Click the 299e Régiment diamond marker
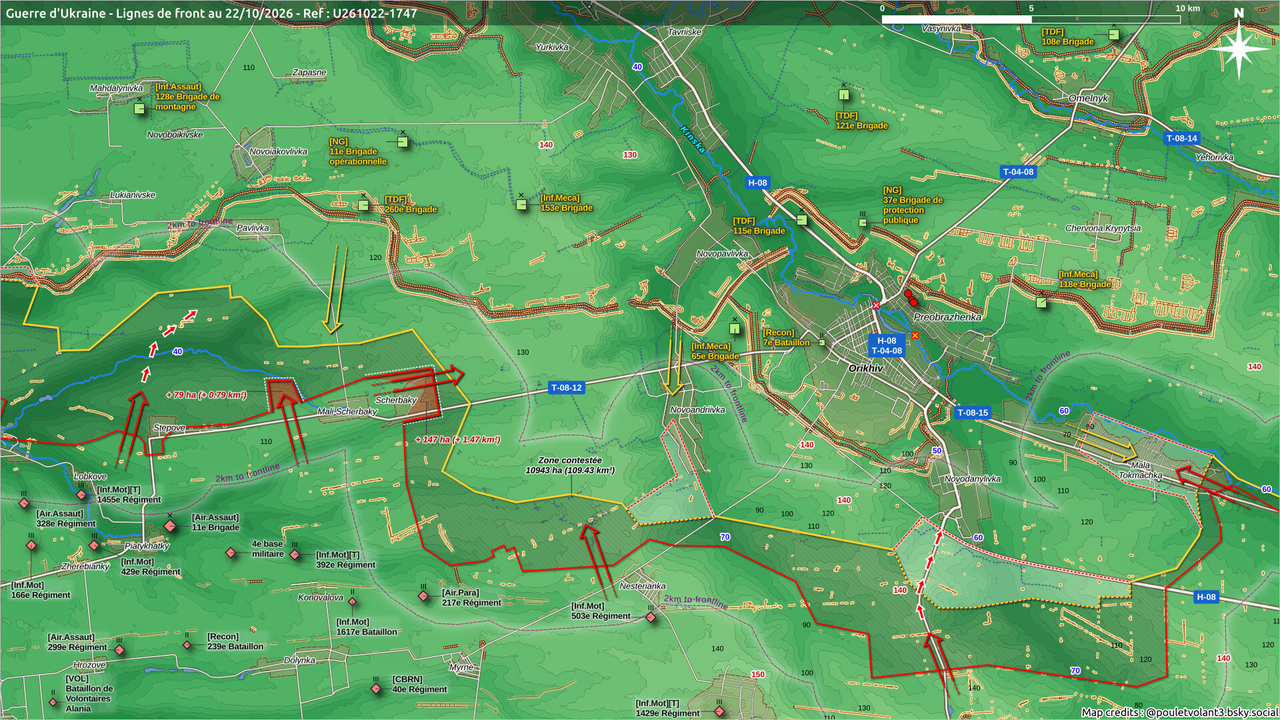The width and height of the screenshot is (1280, 720). (120, 651)
